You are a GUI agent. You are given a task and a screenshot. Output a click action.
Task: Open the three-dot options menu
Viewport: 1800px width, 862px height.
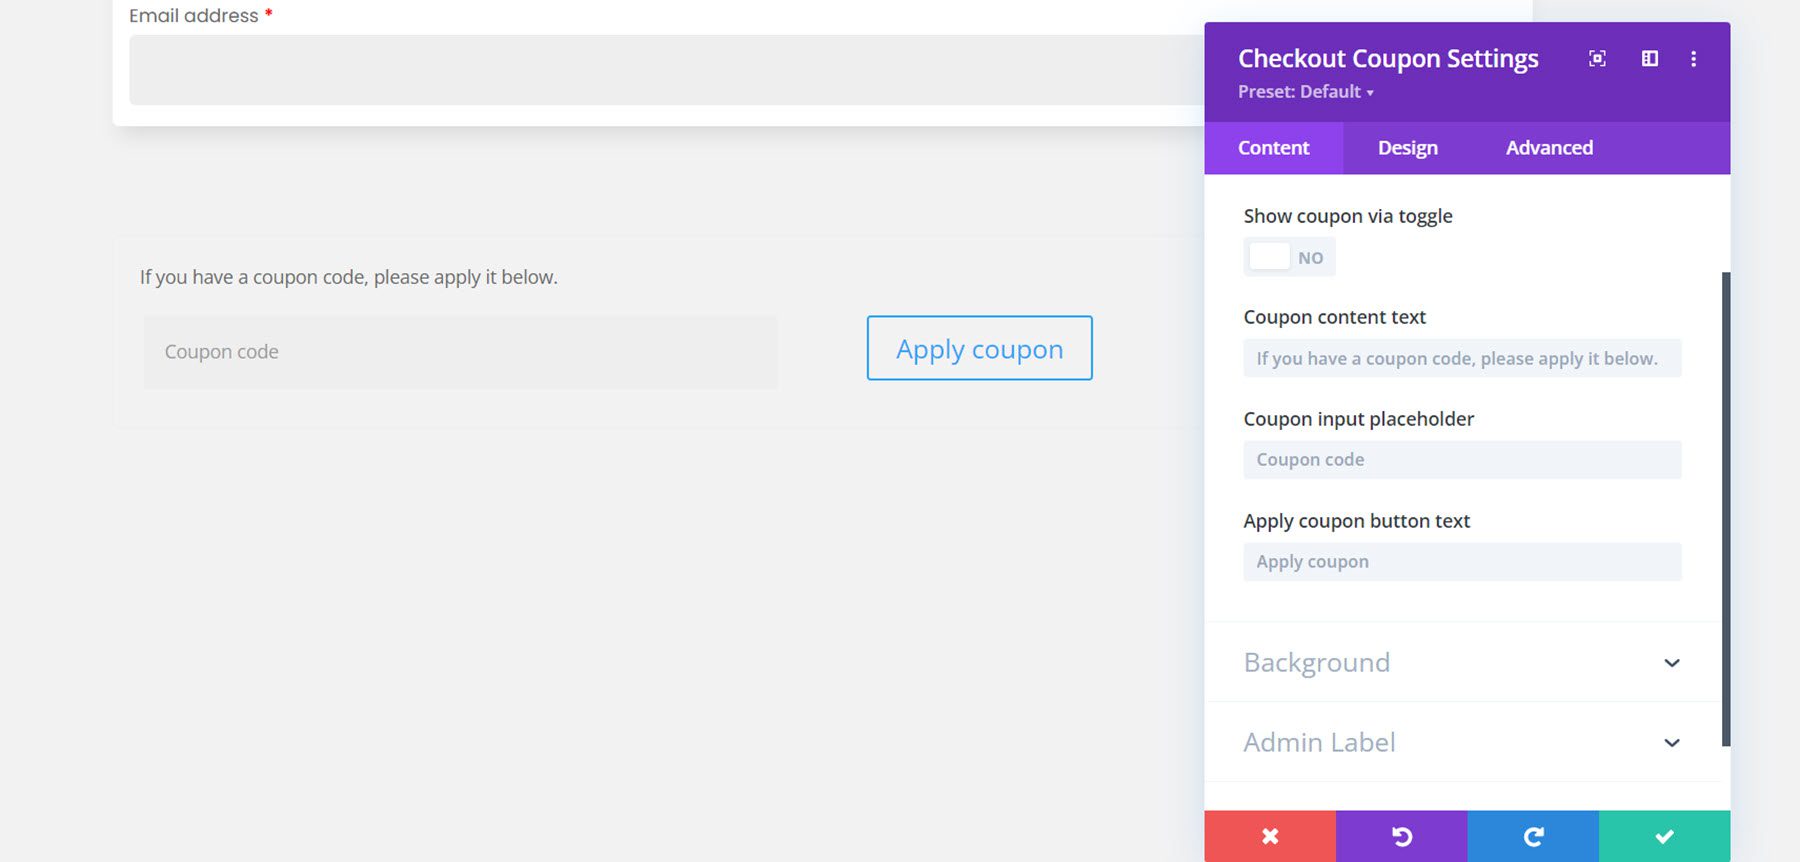pyautogui.click(x=1693, y=59)
